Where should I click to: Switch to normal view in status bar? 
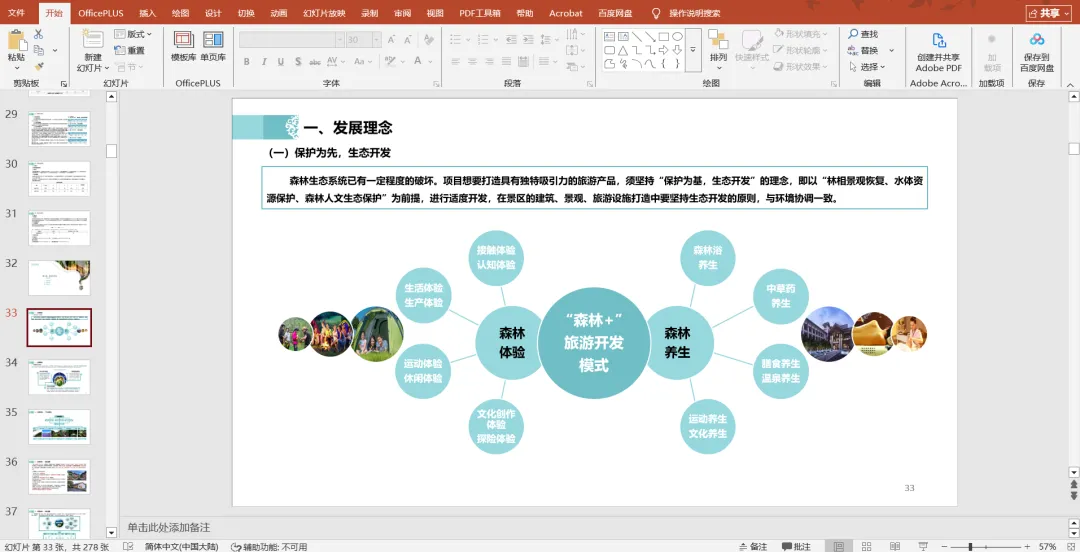pyautogui.click(x=839, y=546)
